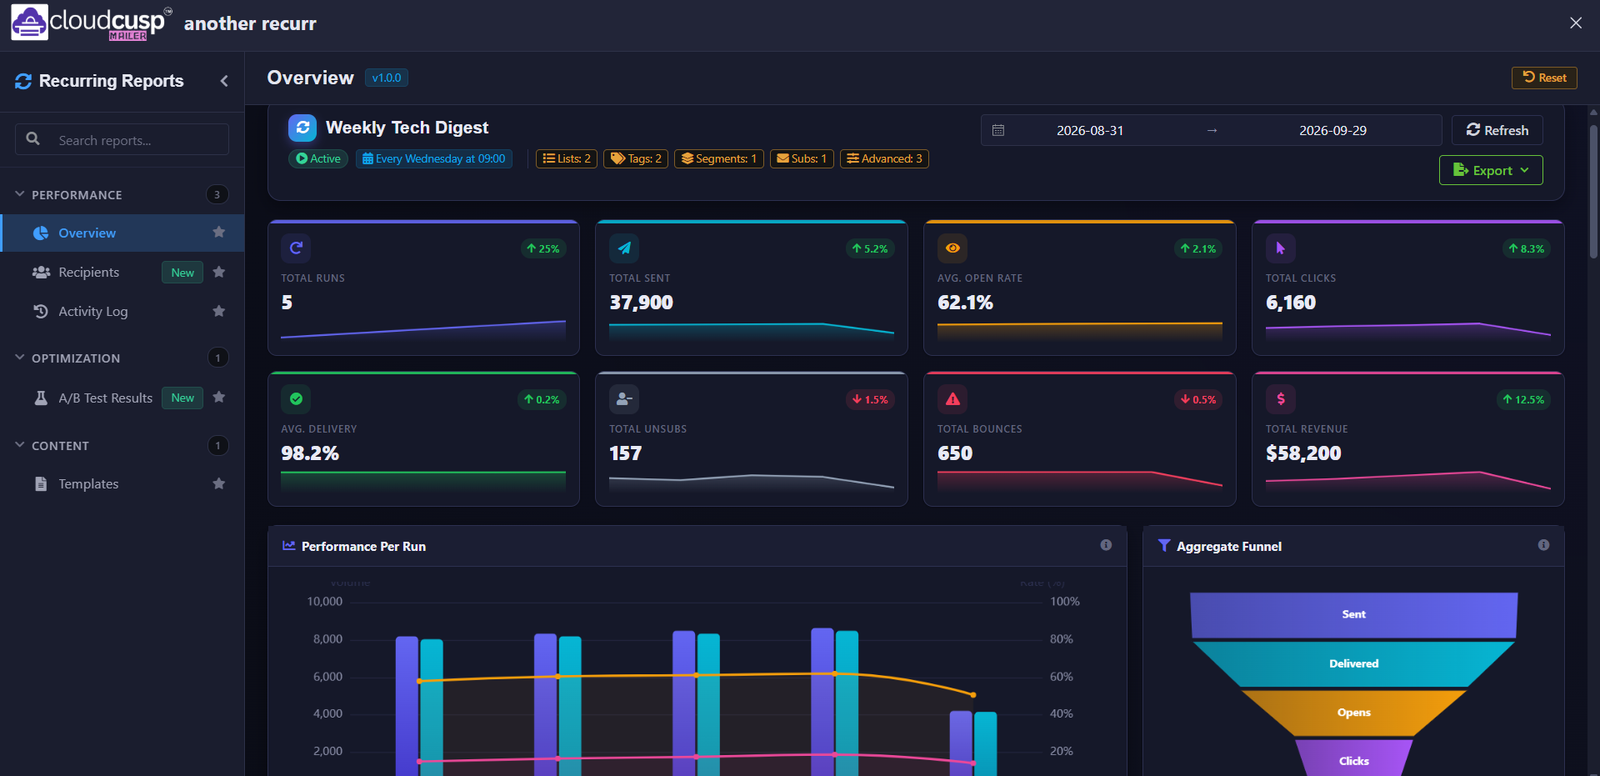1600x776 pixels.
Task: Click the Activity Log history icon
Action: (x=41, y=311)
